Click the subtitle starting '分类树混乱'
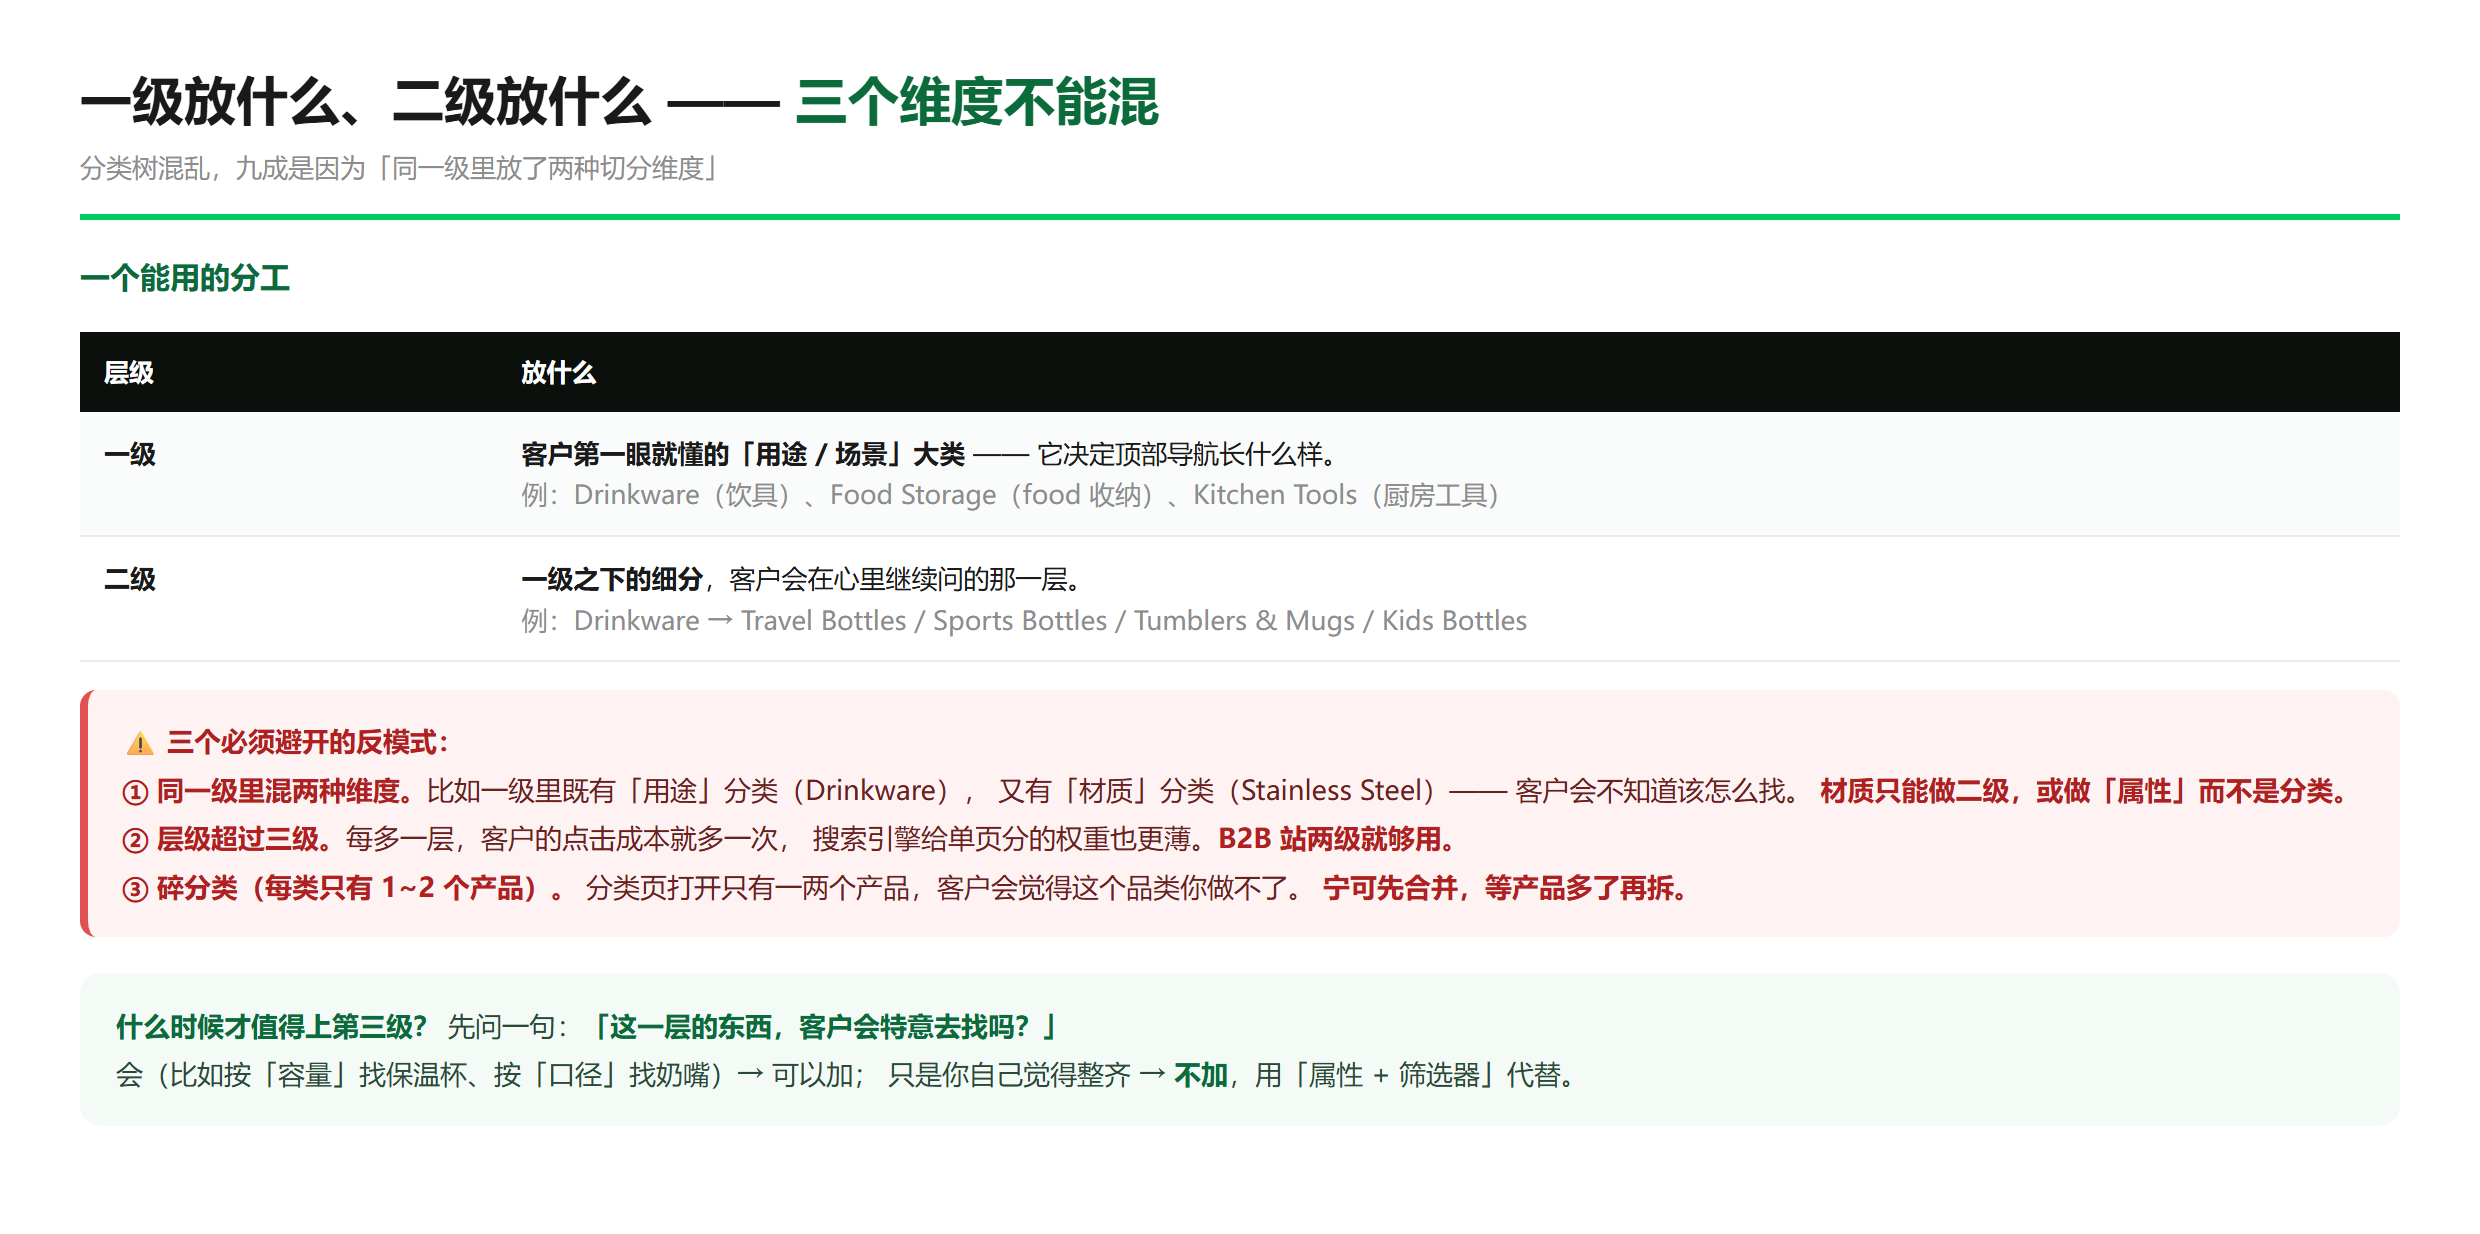 400,168
